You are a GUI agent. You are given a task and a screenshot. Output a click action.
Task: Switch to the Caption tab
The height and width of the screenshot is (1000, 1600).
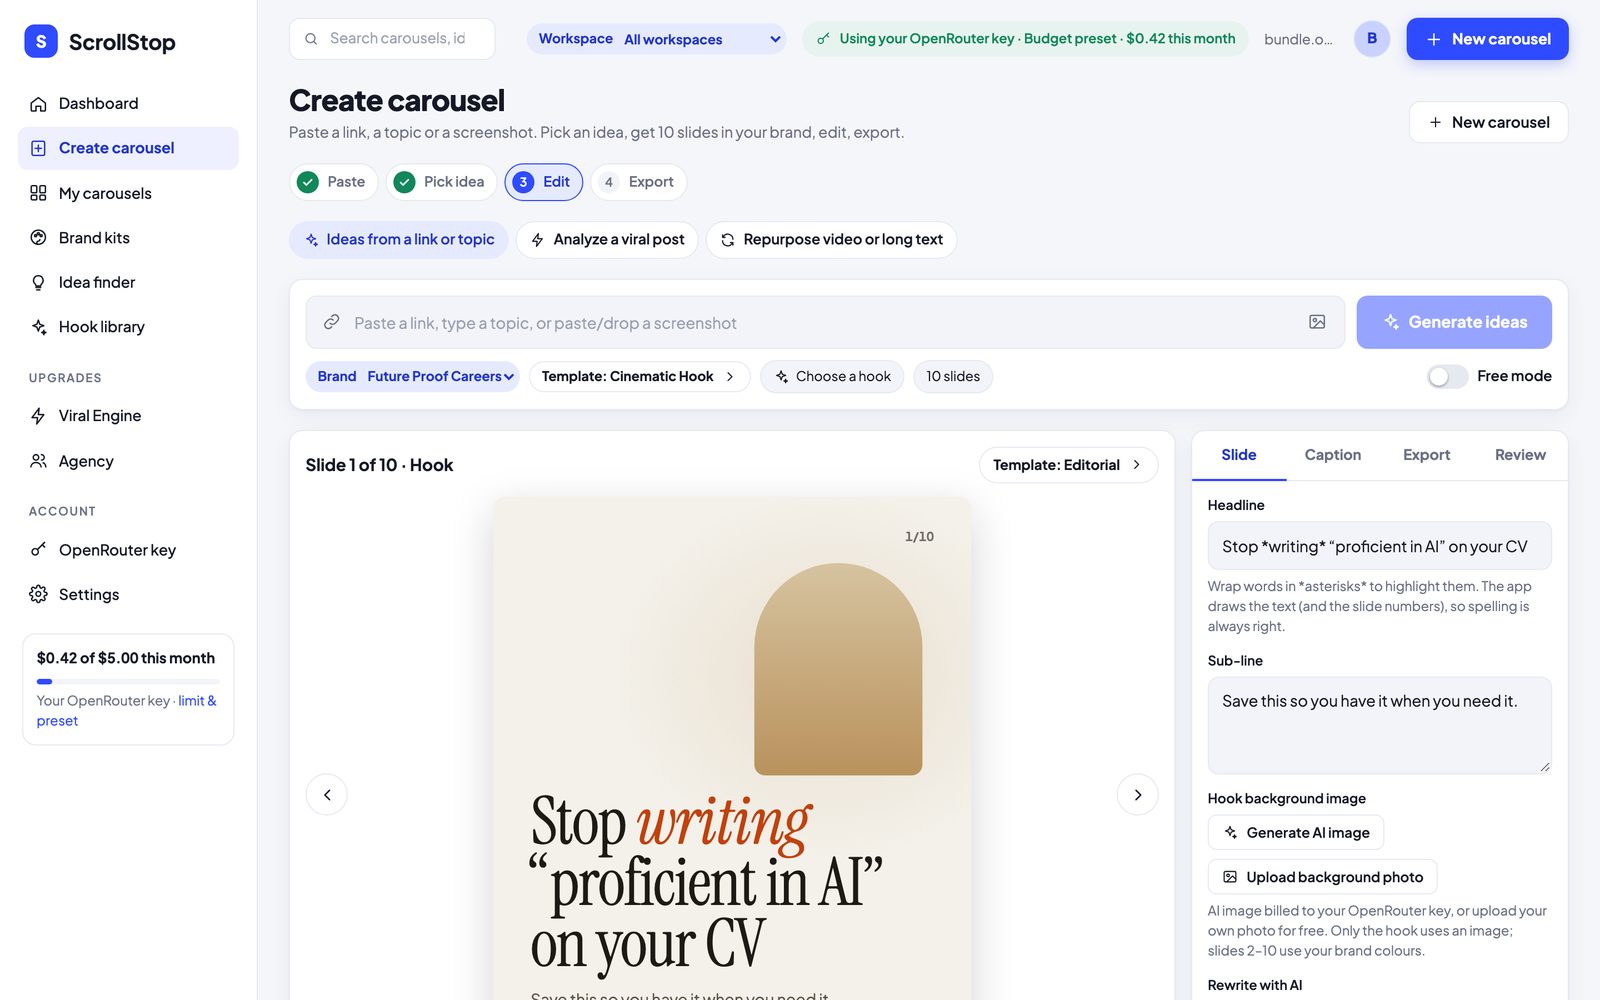click(1332, 455)
